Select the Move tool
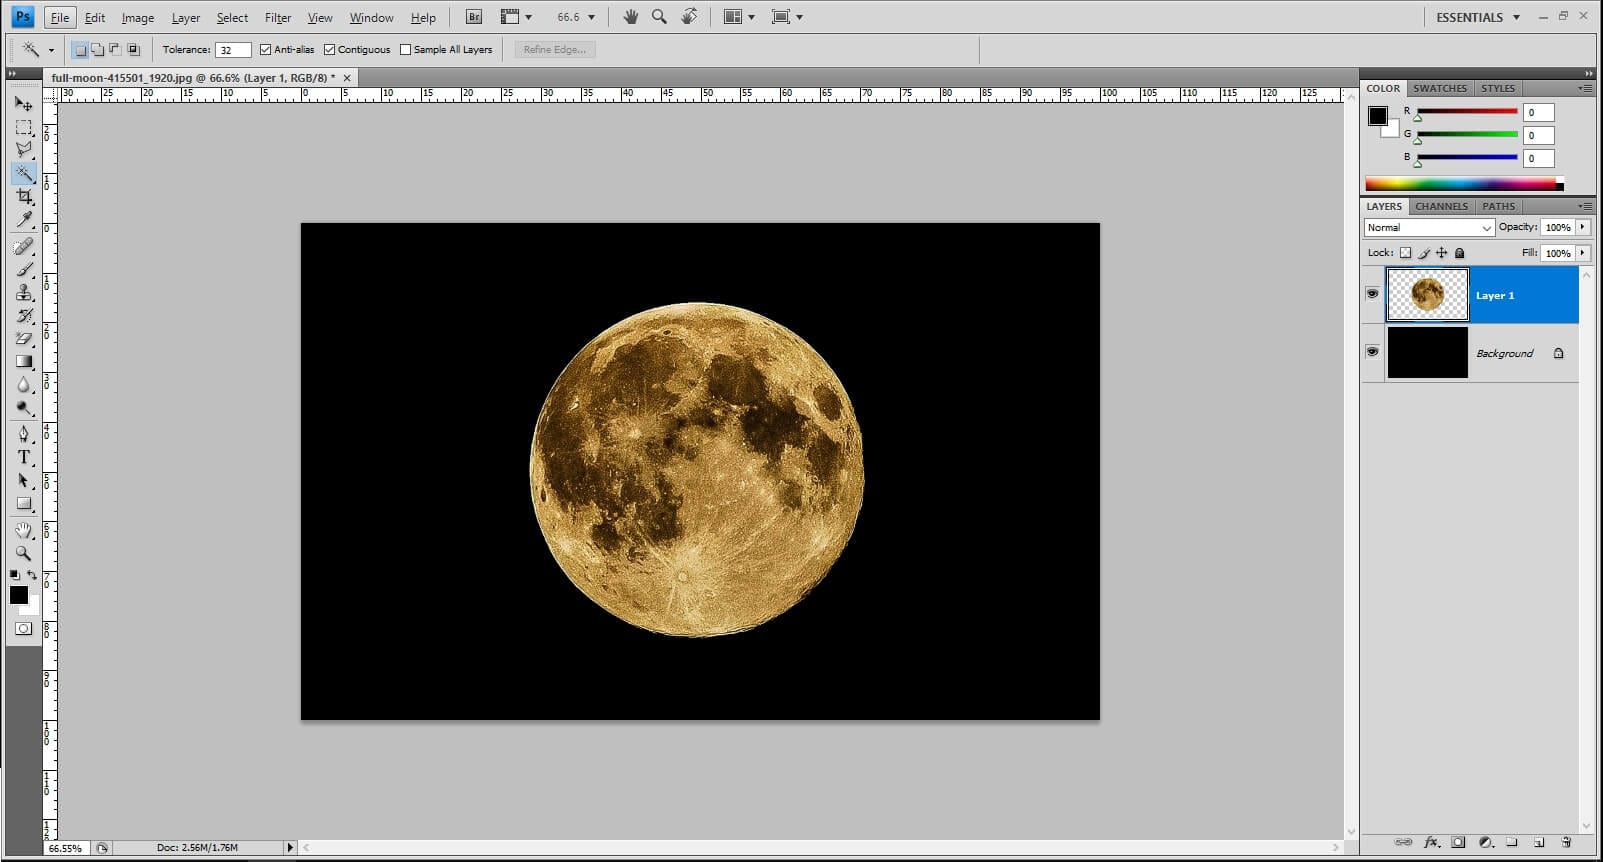This screenshot has width=1603, height=862. pyautogui.click(x=24, y=104)
